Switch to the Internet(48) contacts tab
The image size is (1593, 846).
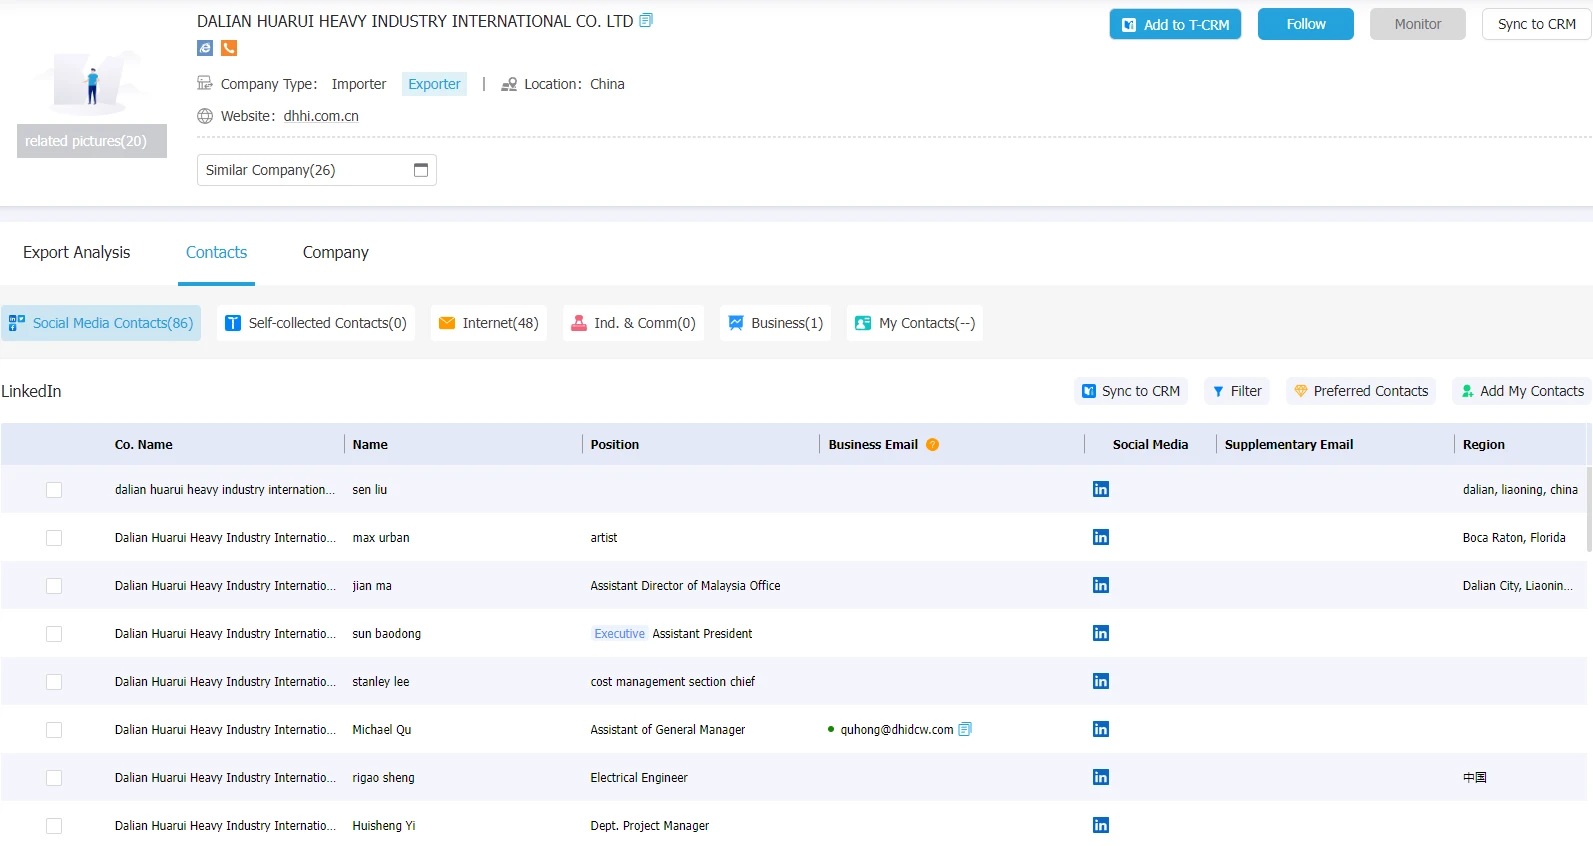point(489,323)
